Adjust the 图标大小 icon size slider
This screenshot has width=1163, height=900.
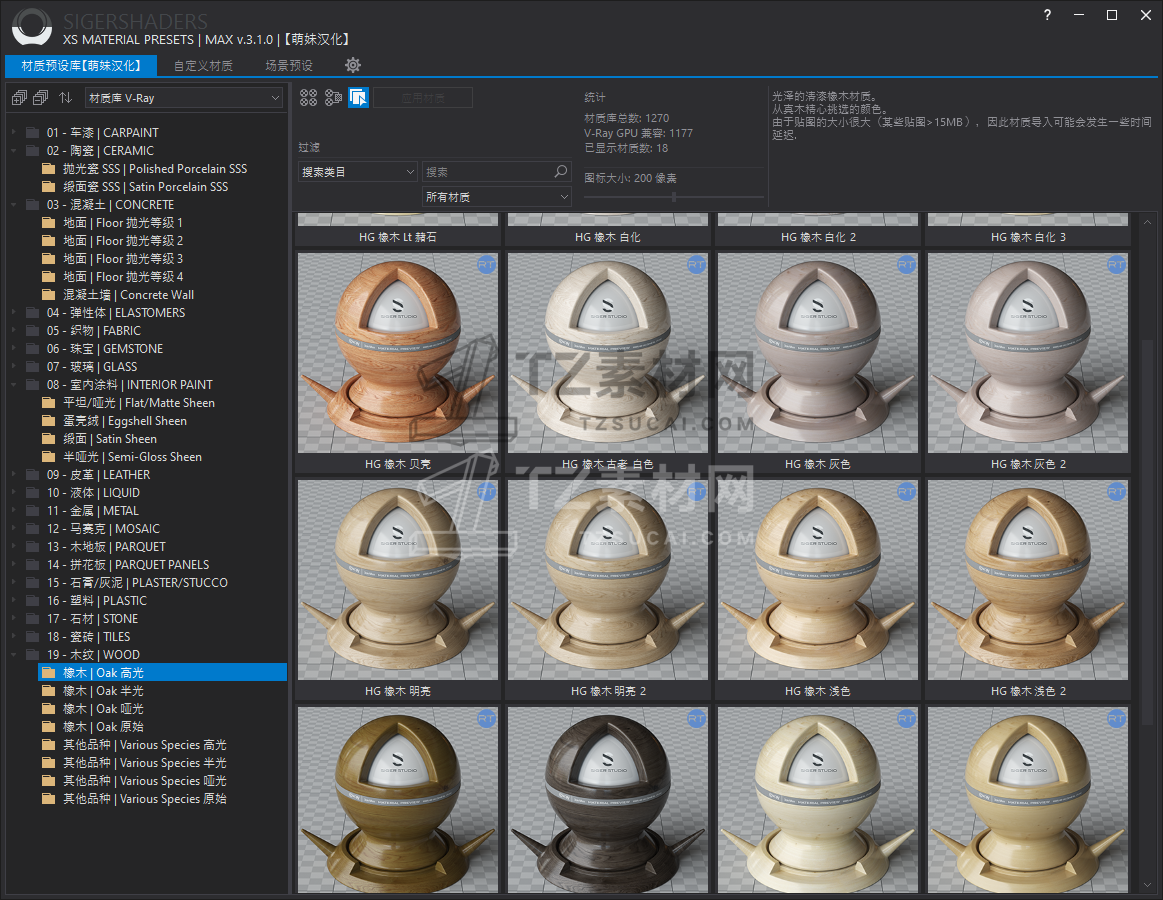pos(673,197)
